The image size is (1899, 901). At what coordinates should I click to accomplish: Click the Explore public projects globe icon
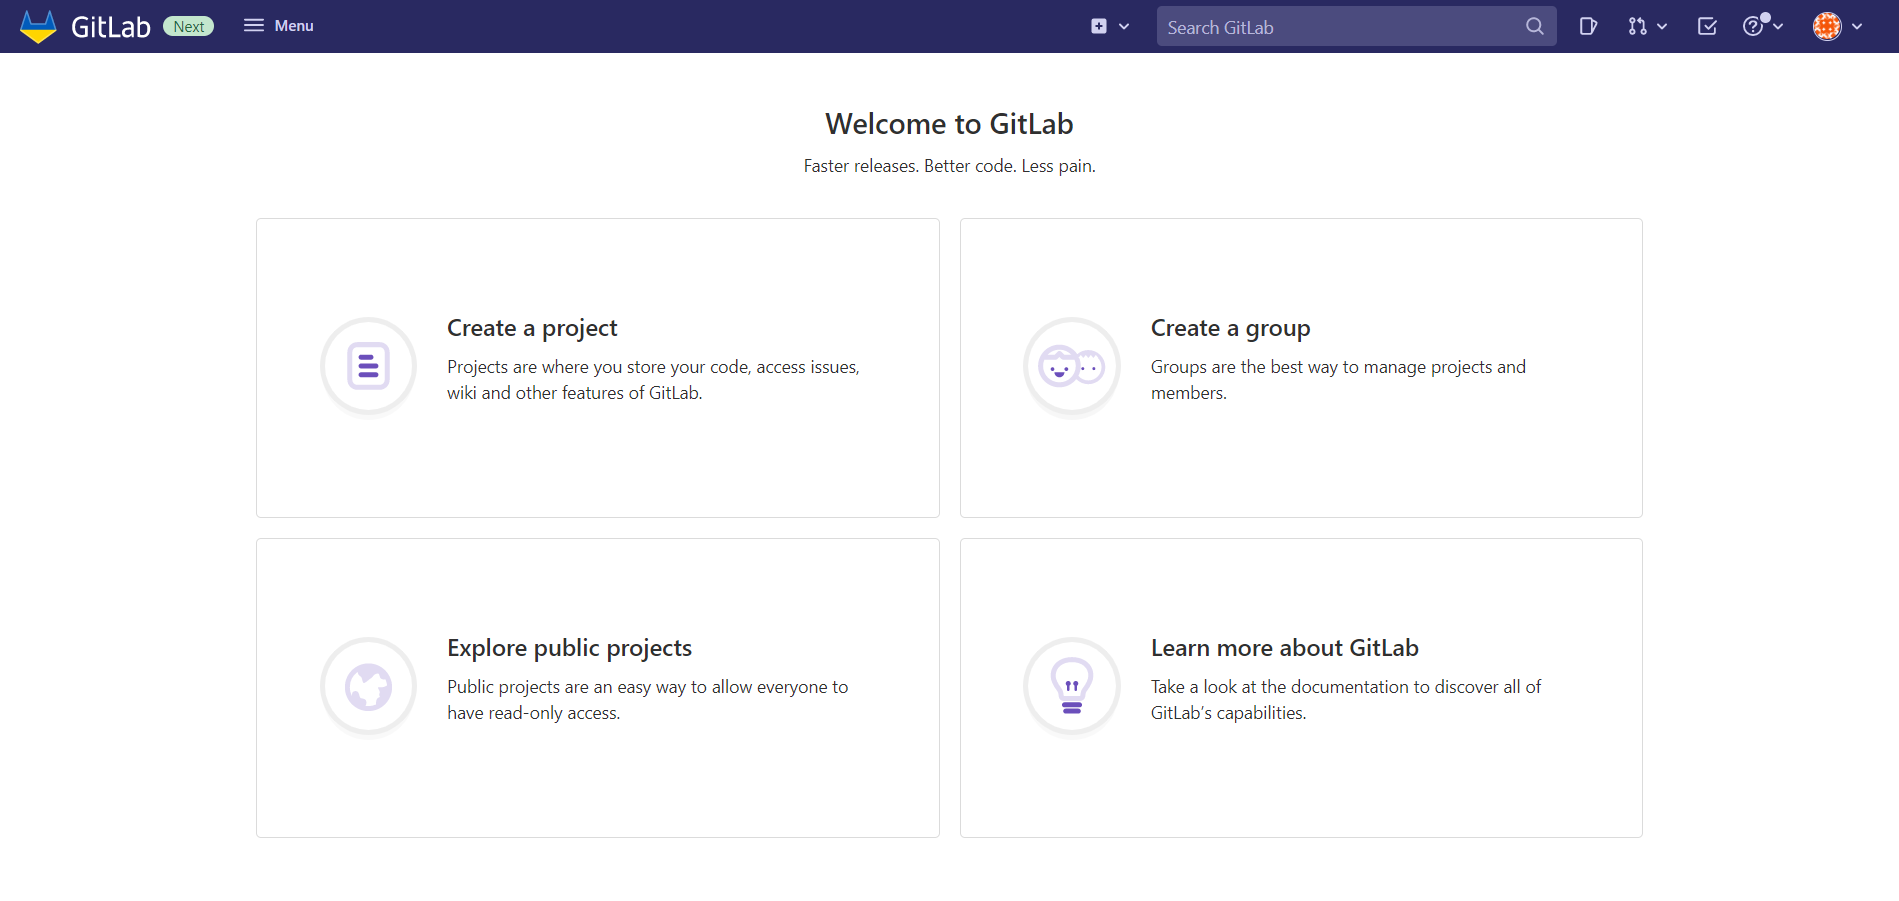pos(368,687)
